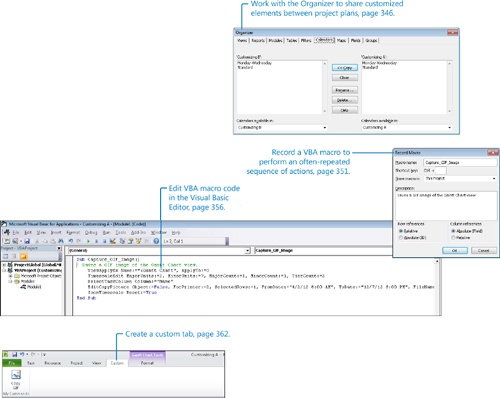Click the green Run macro arrow in VBA toolbar

(x=88, y=241)
